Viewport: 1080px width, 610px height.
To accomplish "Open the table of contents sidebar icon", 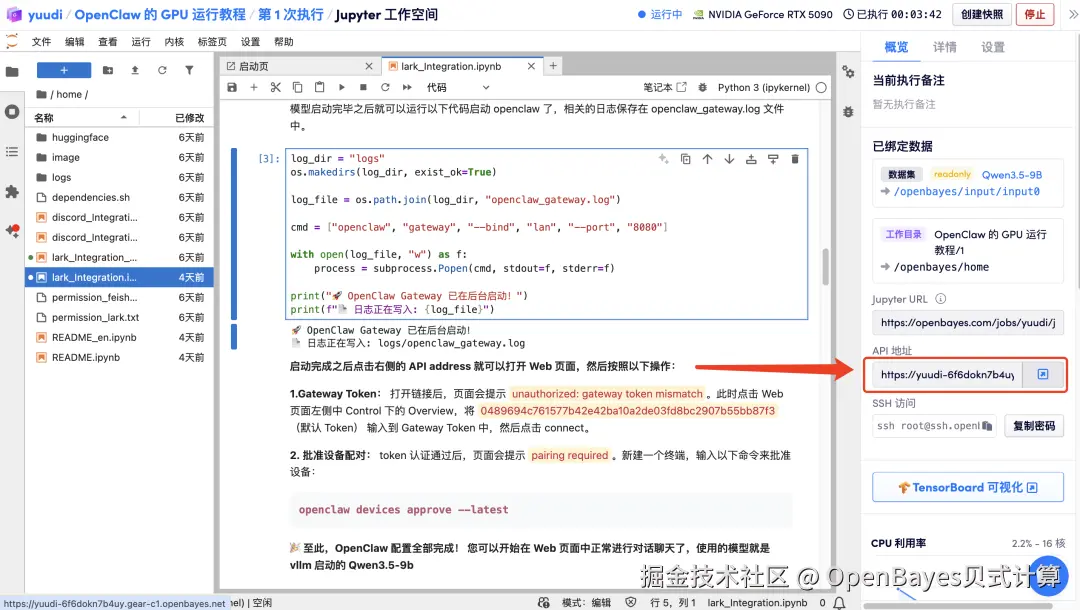I will coord(12,151).
